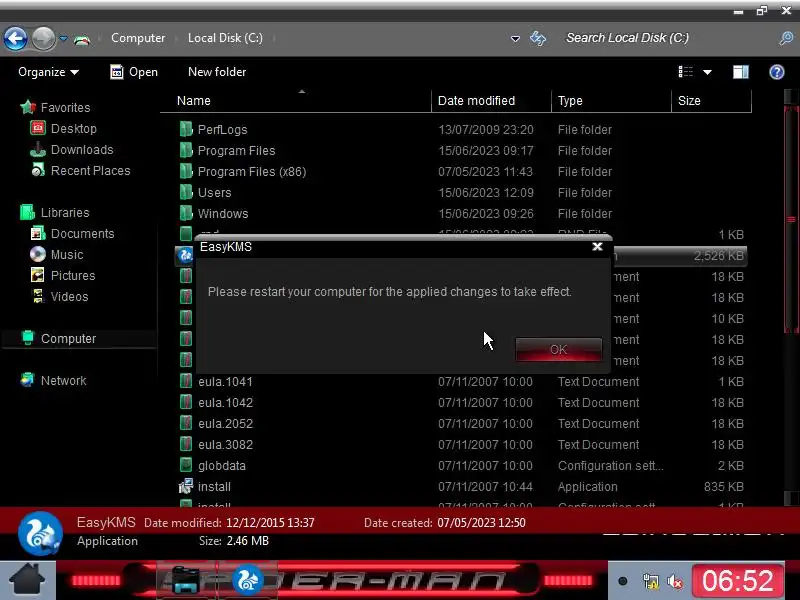Viewport: 800px width, 600px height.
Task: Click Open in the command bar
Action: click(134, 72)
